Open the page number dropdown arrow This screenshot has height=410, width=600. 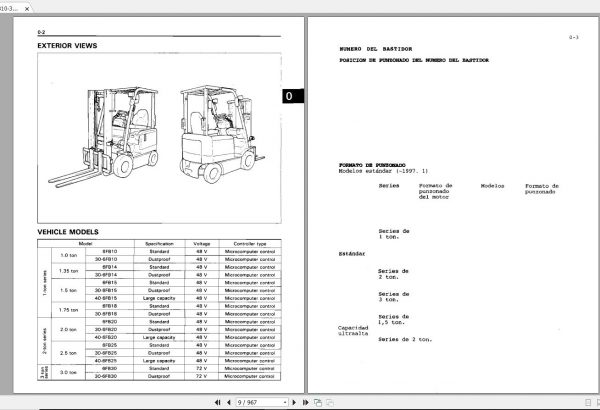pyautogui.click(x=285, y=402)
